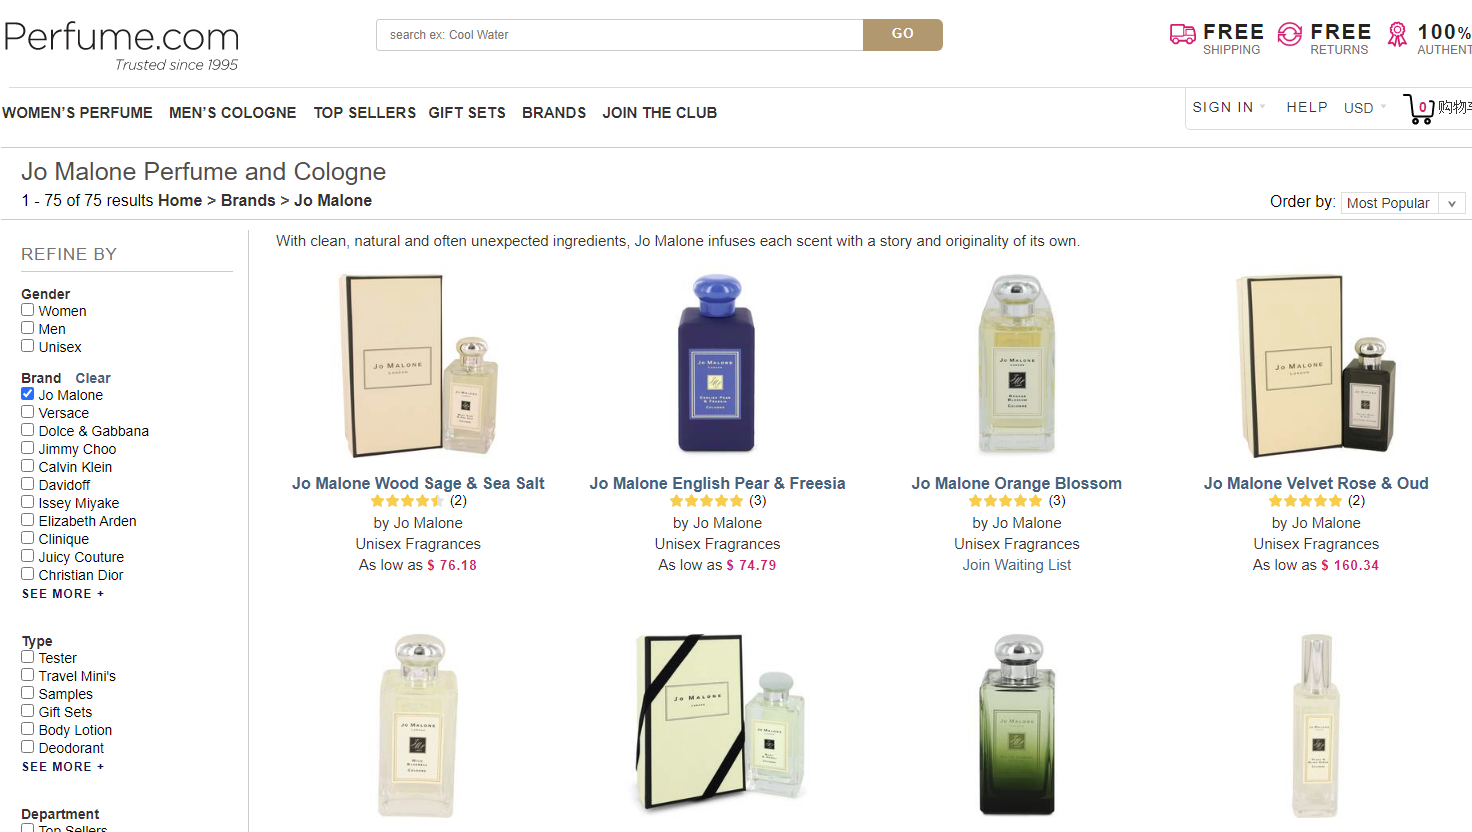Click the Velvet Rose & Oud star rating

[x=1305, y=501]
